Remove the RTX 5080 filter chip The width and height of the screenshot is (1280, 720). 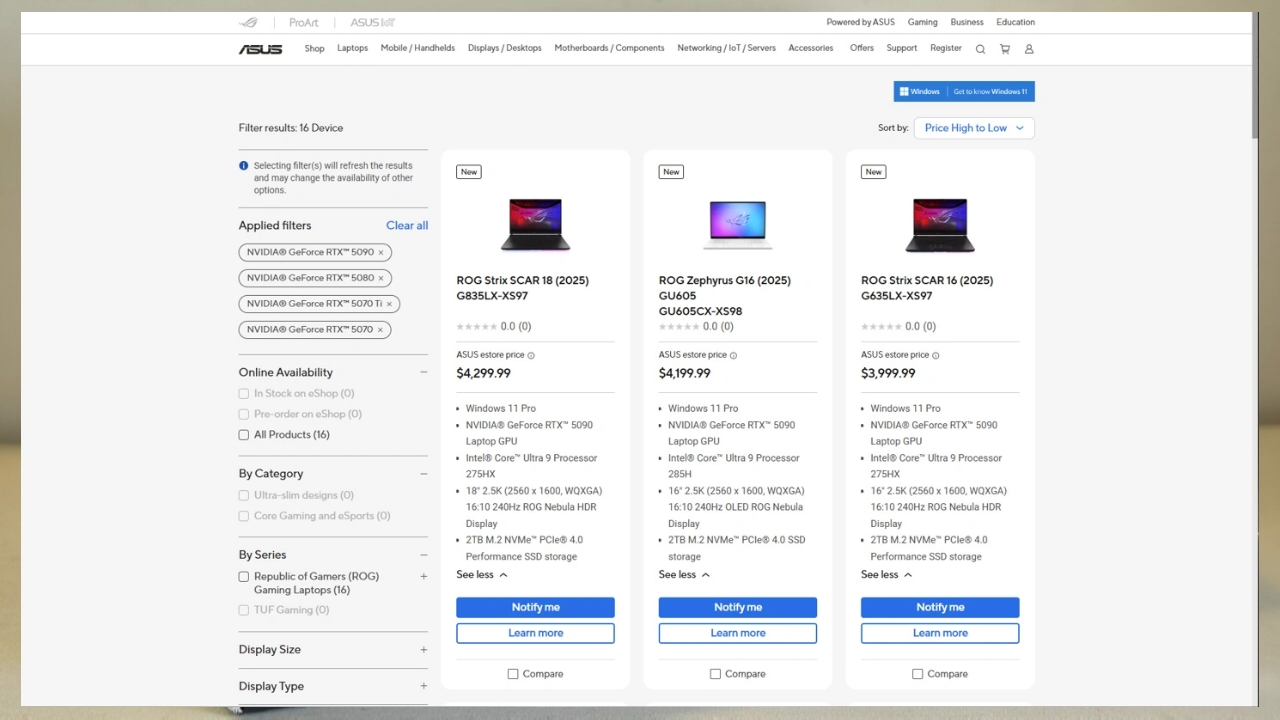tap(381, 278)
